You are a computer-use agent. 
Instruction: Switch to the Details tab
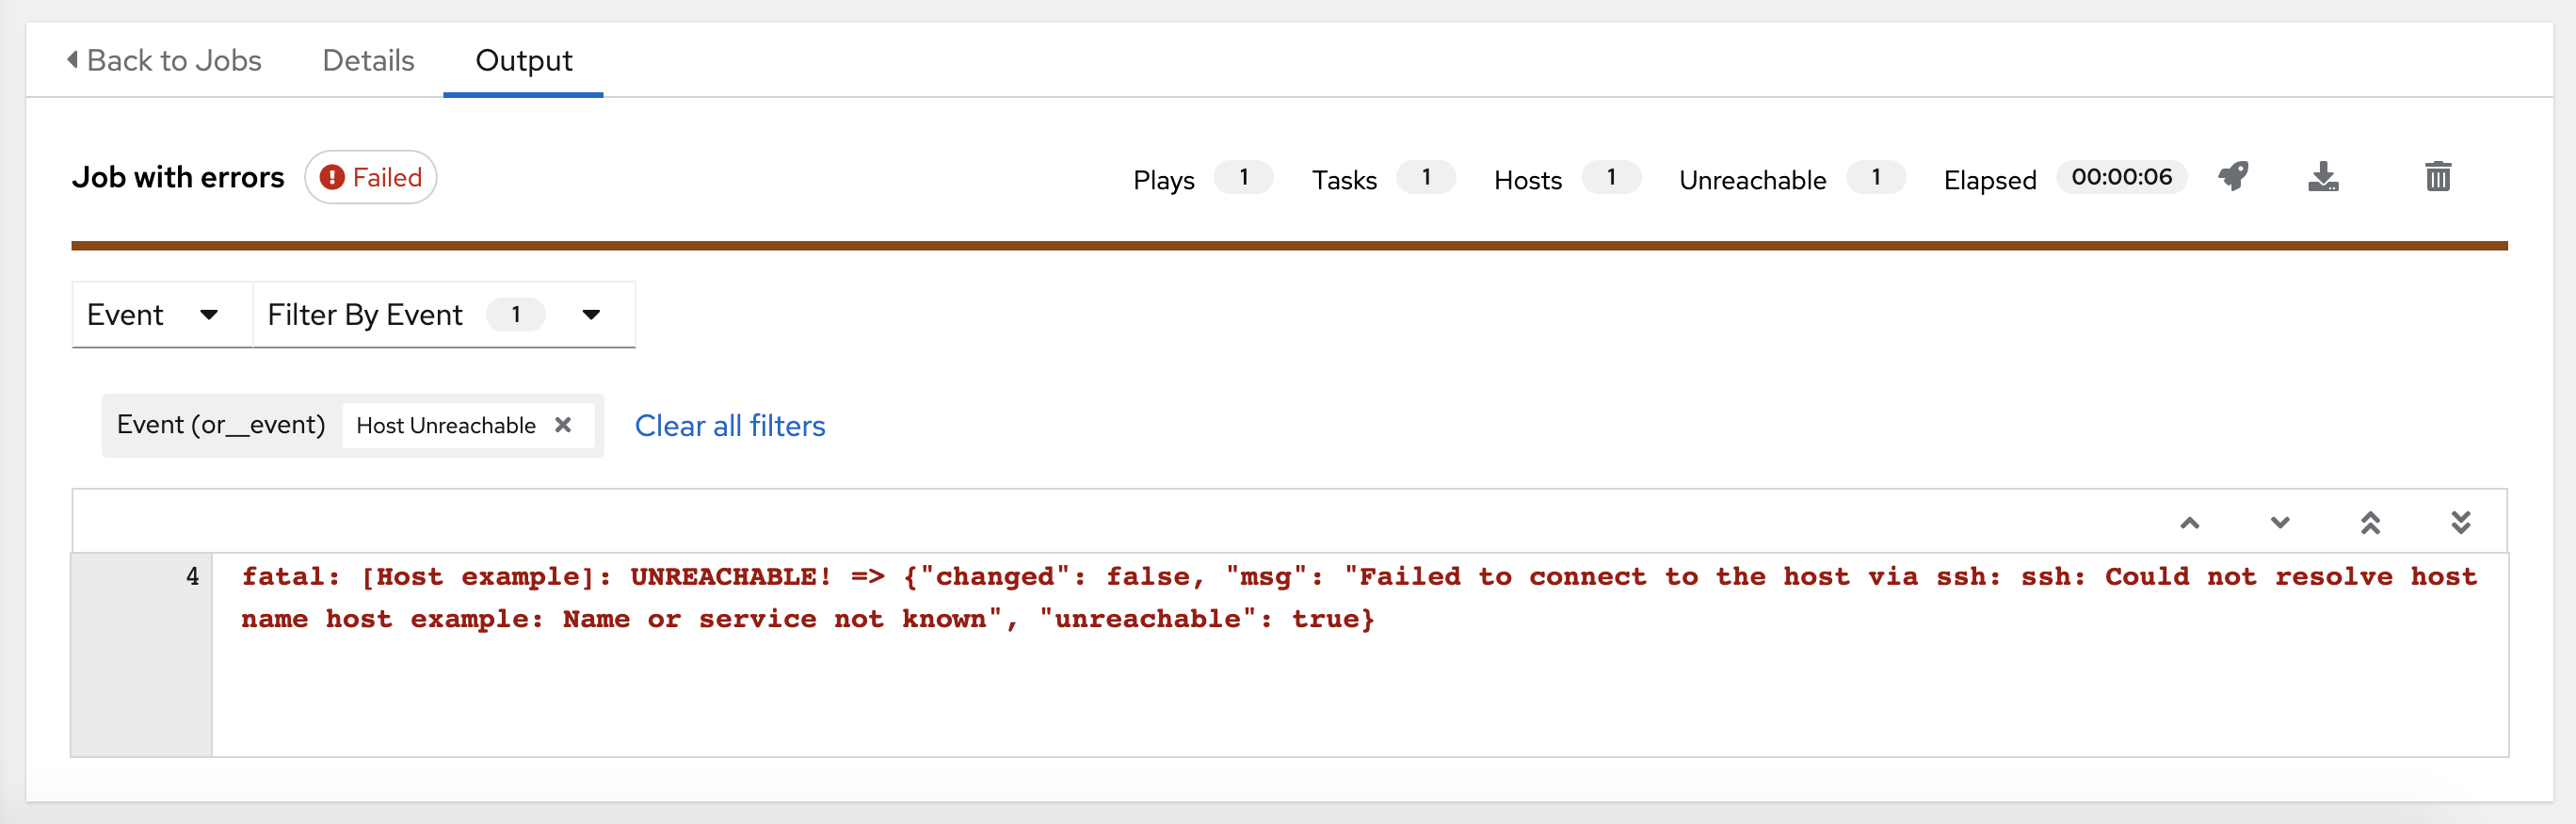368,61
